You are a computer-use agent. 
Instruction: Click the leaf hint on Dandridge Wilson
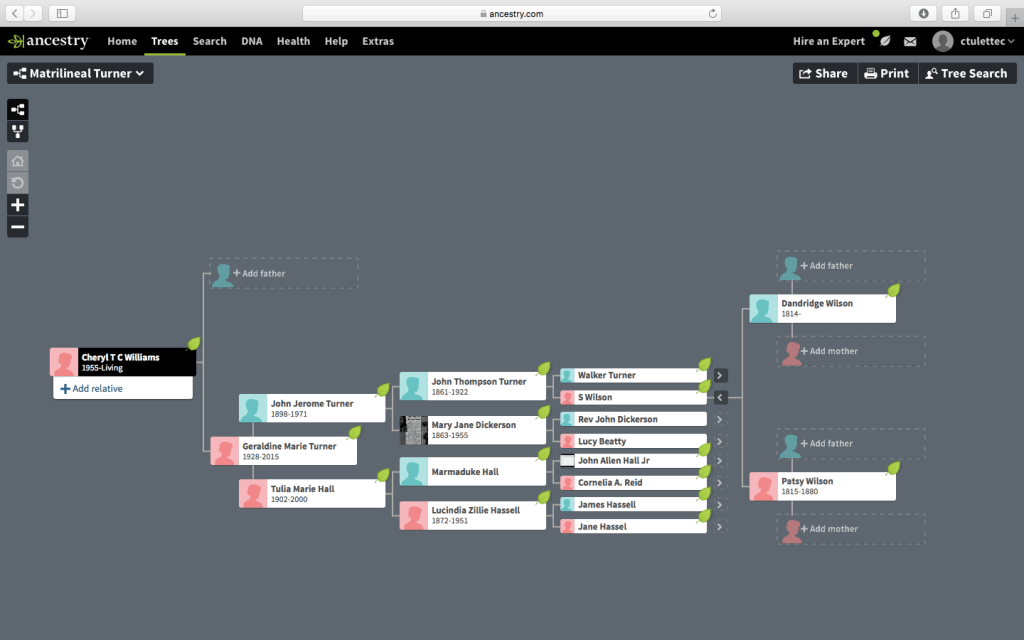click(x=894, y=290)
